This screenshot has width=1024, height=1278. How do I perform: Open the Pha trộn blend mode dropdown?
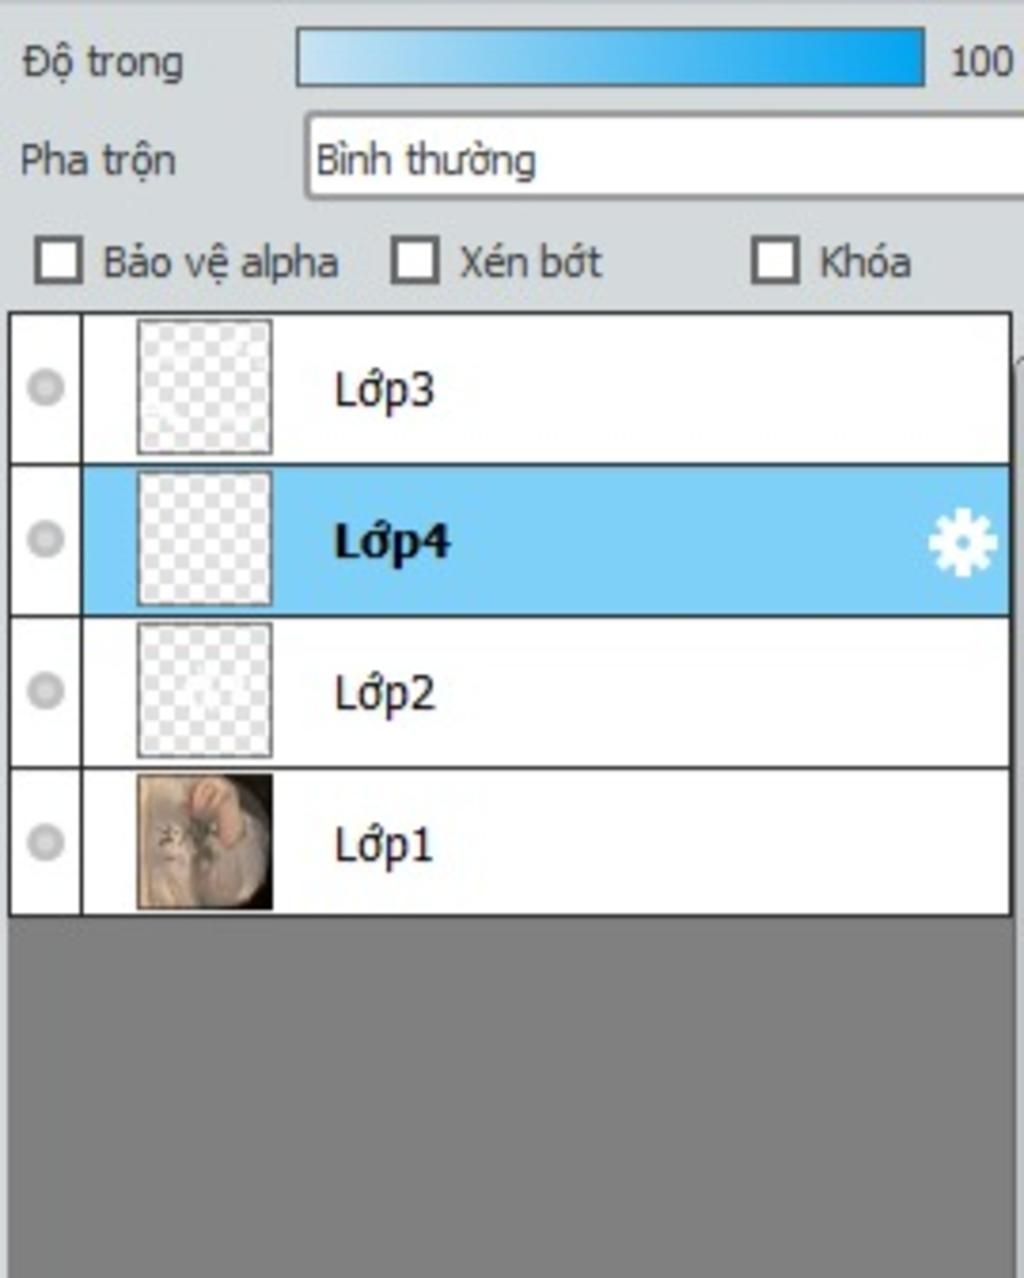tap(665, 159)
